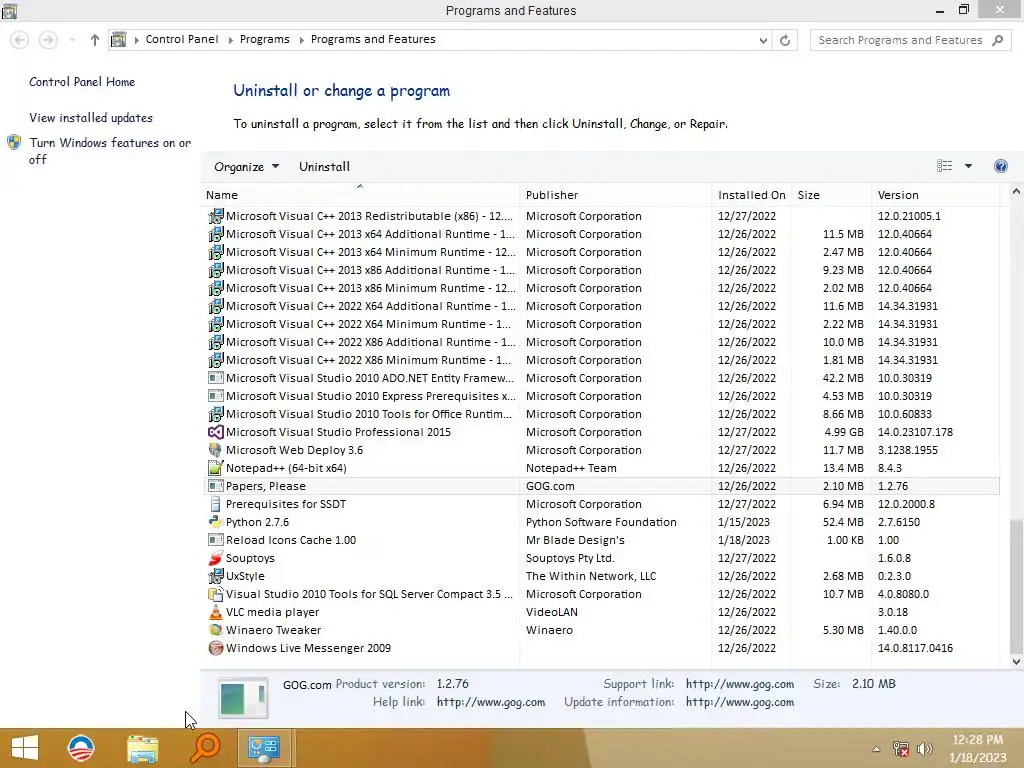1024x768 pixels.
Task: Click the Programs breadcrumb
Action: pyautogui.click(x=264, y=39)
